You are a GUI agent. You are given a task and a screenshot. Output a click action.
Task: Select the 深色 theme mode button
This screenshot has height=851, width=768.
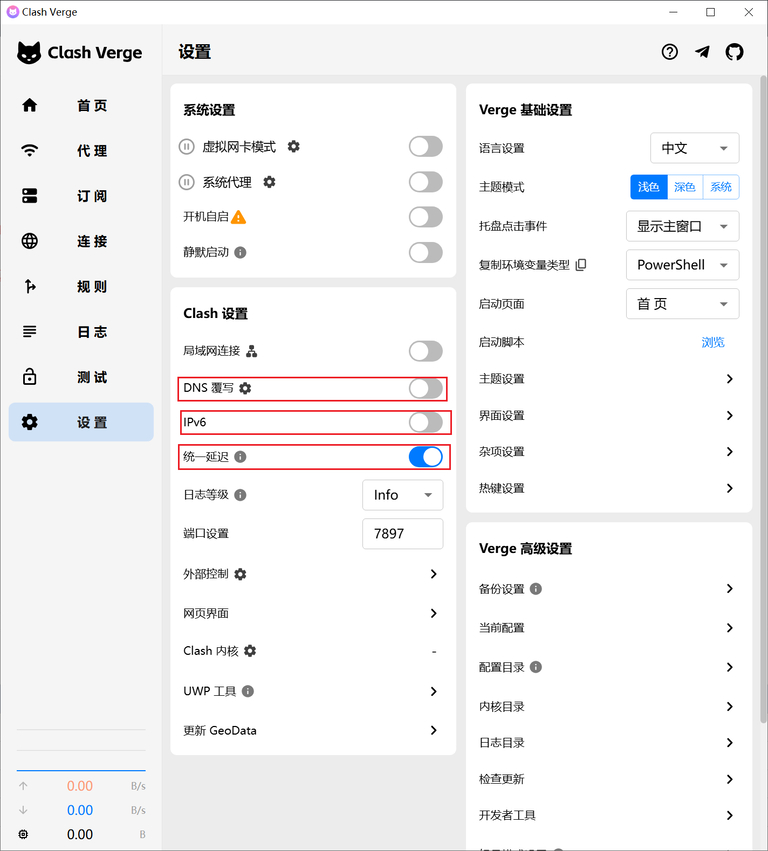click(x=684, y=187)
